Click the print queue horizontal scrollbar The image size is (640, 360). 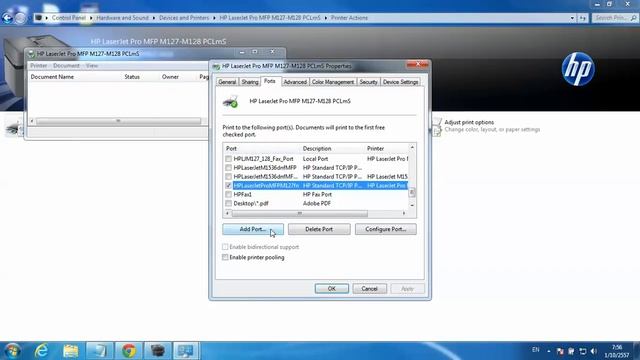(x=118, y=121)
